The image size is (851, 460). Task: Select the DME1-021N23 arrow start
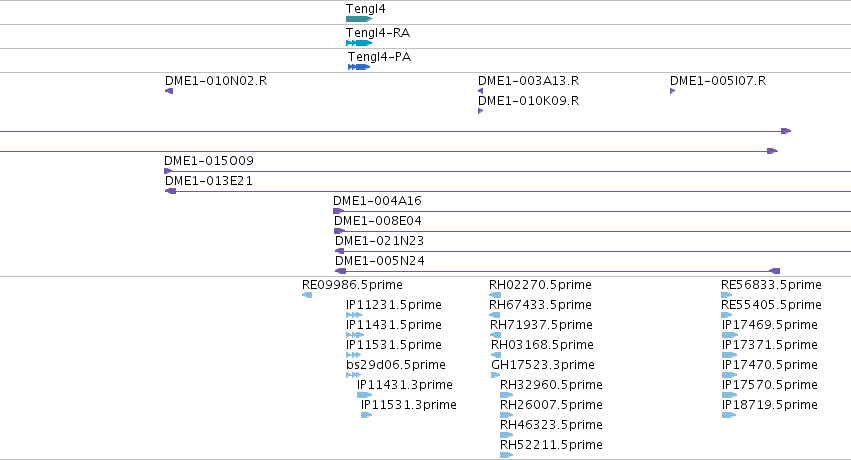pos(340,251)
